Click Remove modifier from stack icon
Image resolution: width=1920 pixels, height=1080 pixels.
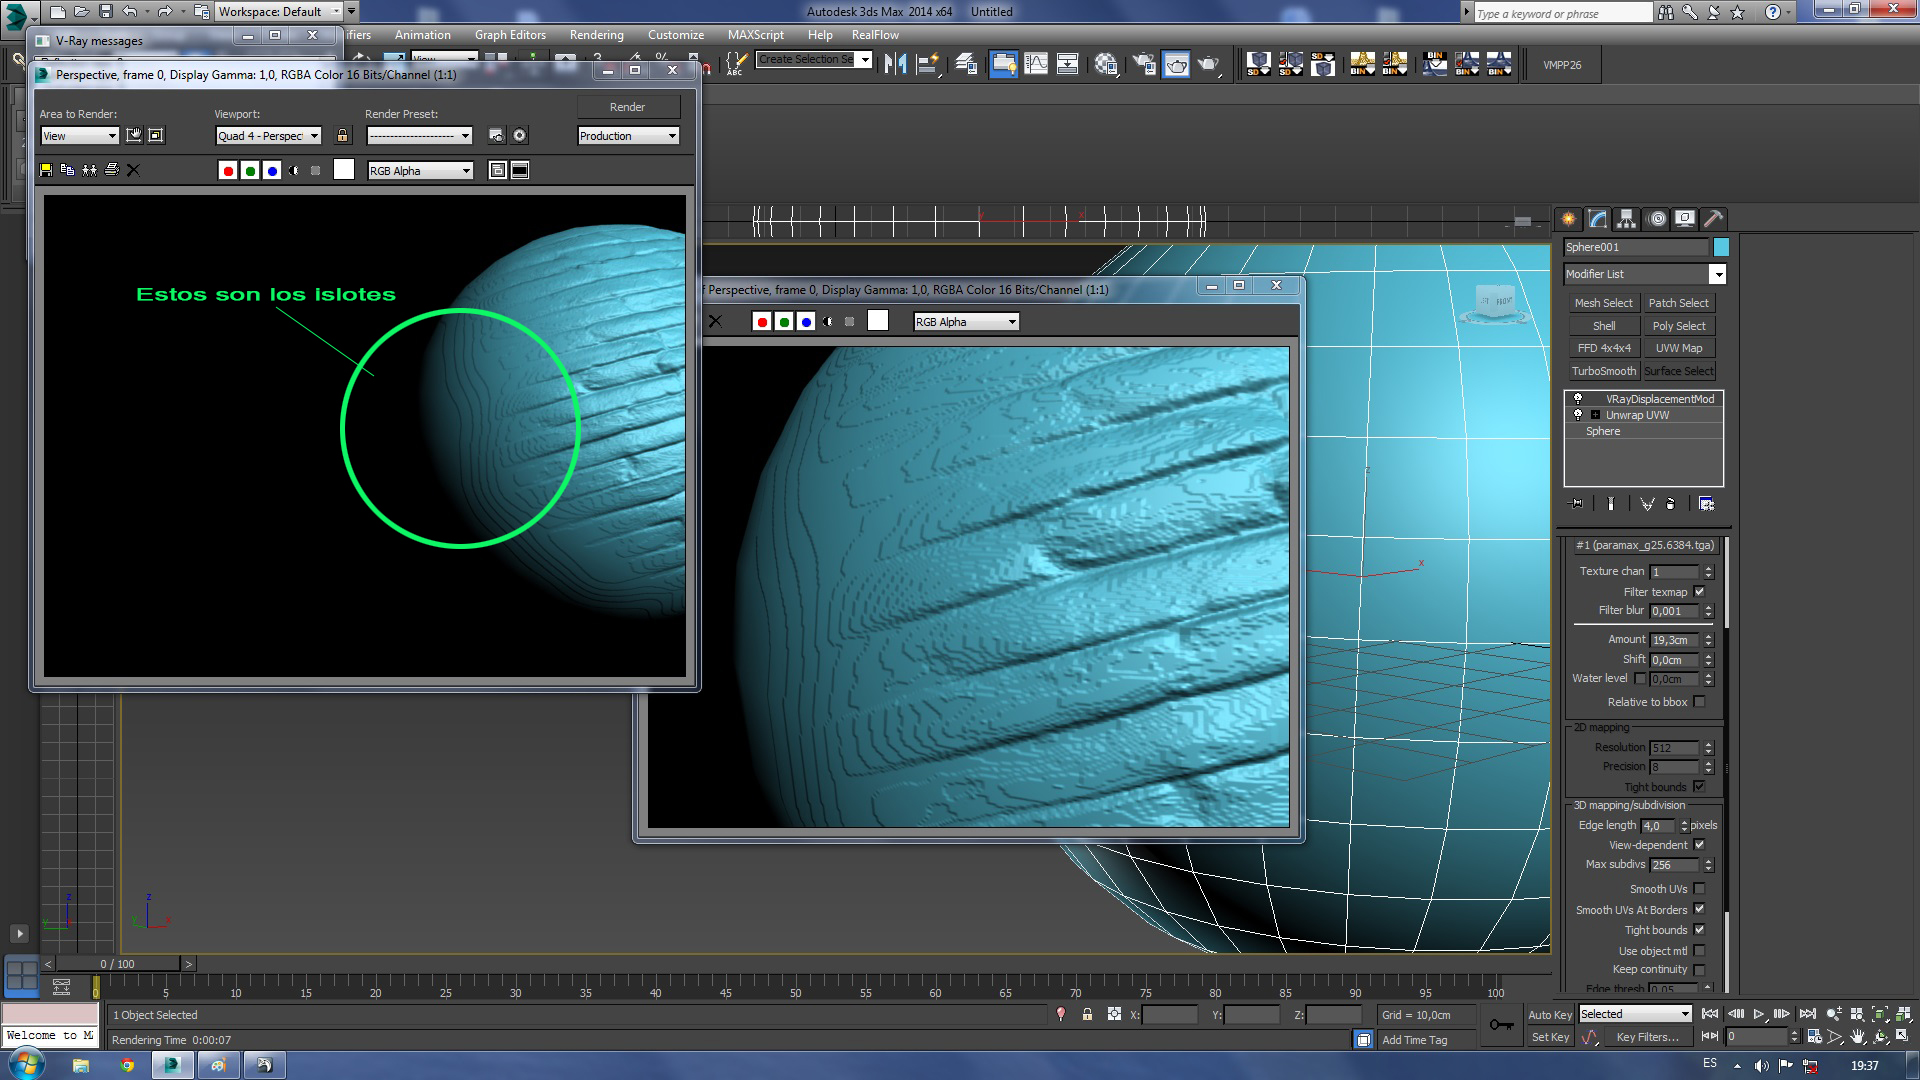tap(1670, 504)
